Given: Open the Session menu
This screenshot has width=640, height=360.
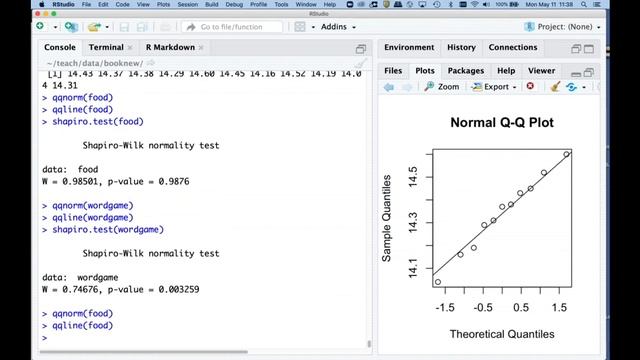Looking at the screenshot, I should 187,4.
